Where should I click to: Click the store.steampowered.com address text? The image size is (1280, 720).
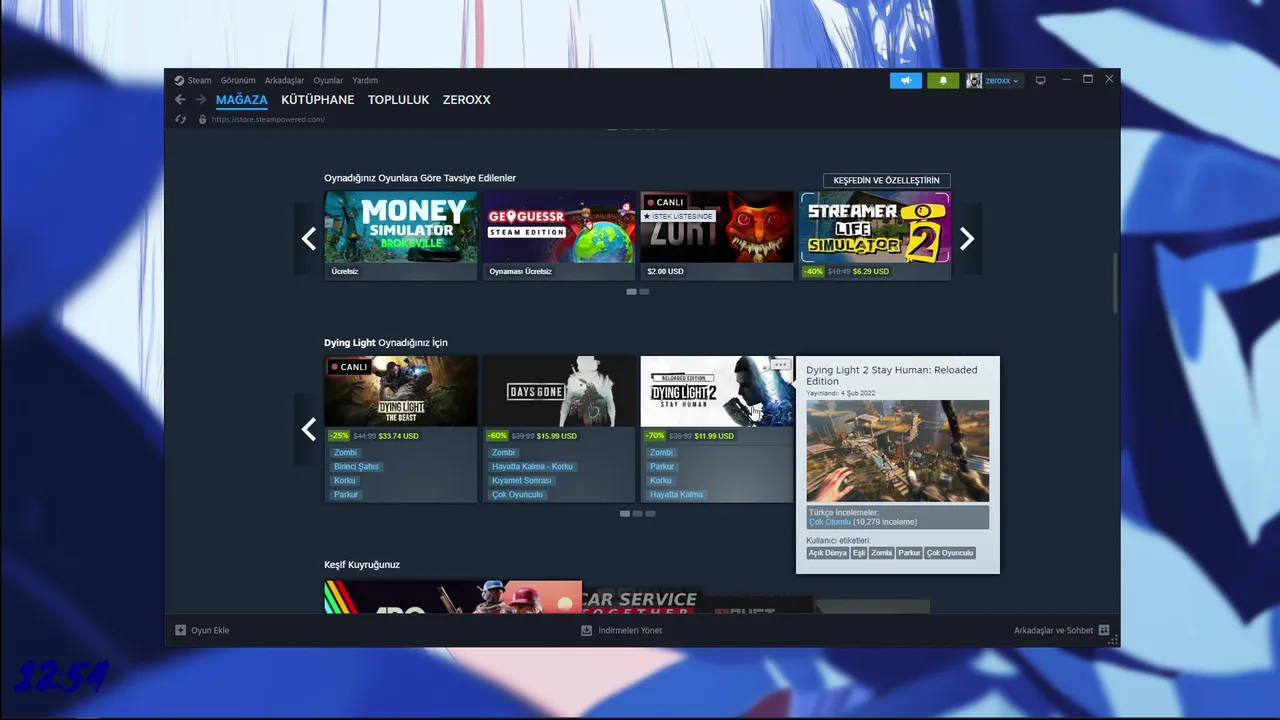pyautogui.click(x=268, y=119)
